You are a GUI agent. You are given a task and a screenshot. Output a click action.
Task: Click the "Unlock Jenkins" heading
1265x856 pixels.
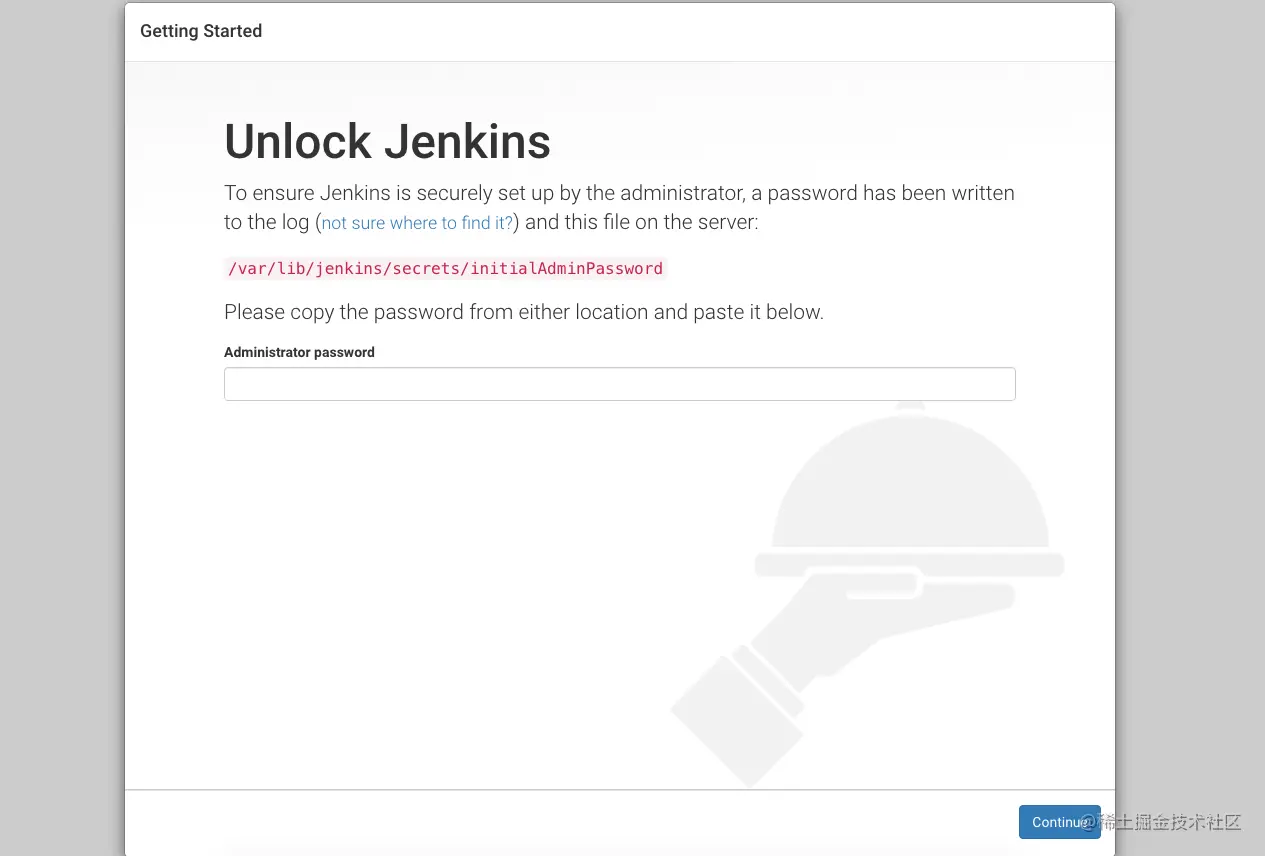[x=387, y=141]
